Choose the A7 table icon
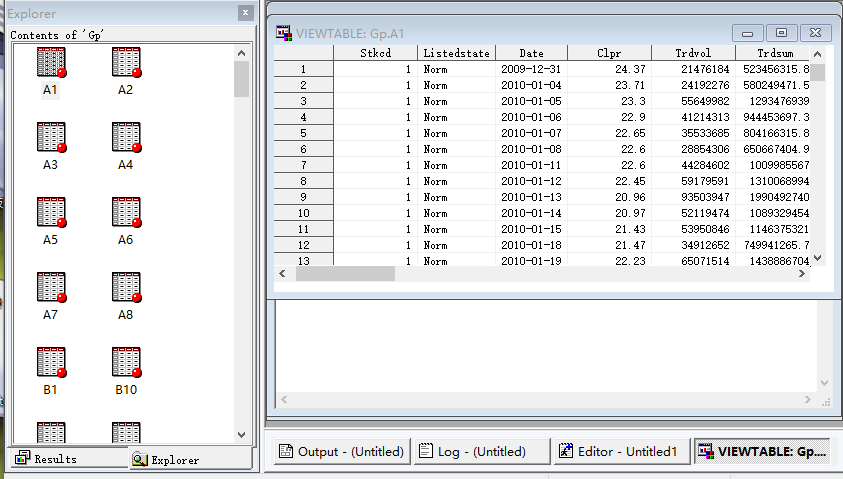Viewport: 843px width, 479px height. tap(51, 287)
